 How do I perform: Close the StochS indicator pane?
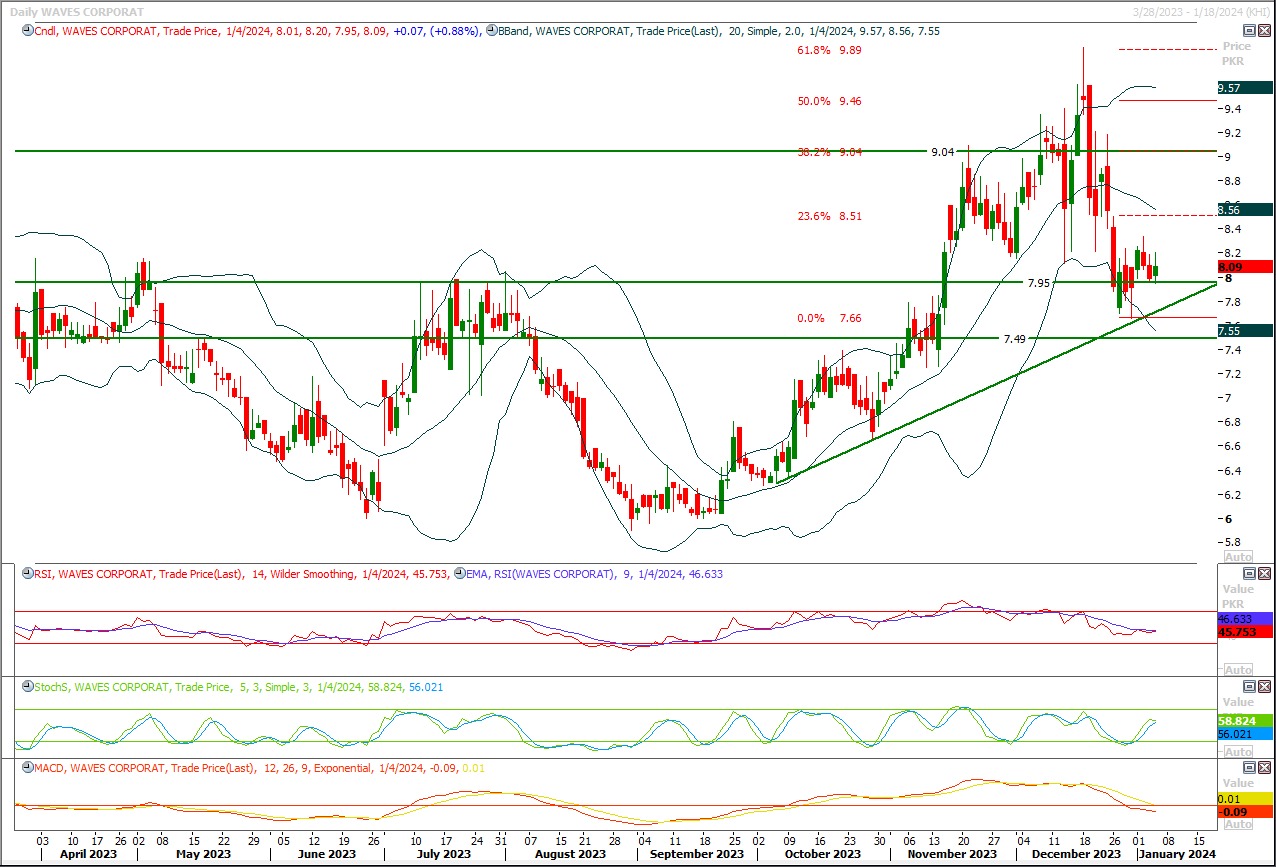tap(1265, 687)
